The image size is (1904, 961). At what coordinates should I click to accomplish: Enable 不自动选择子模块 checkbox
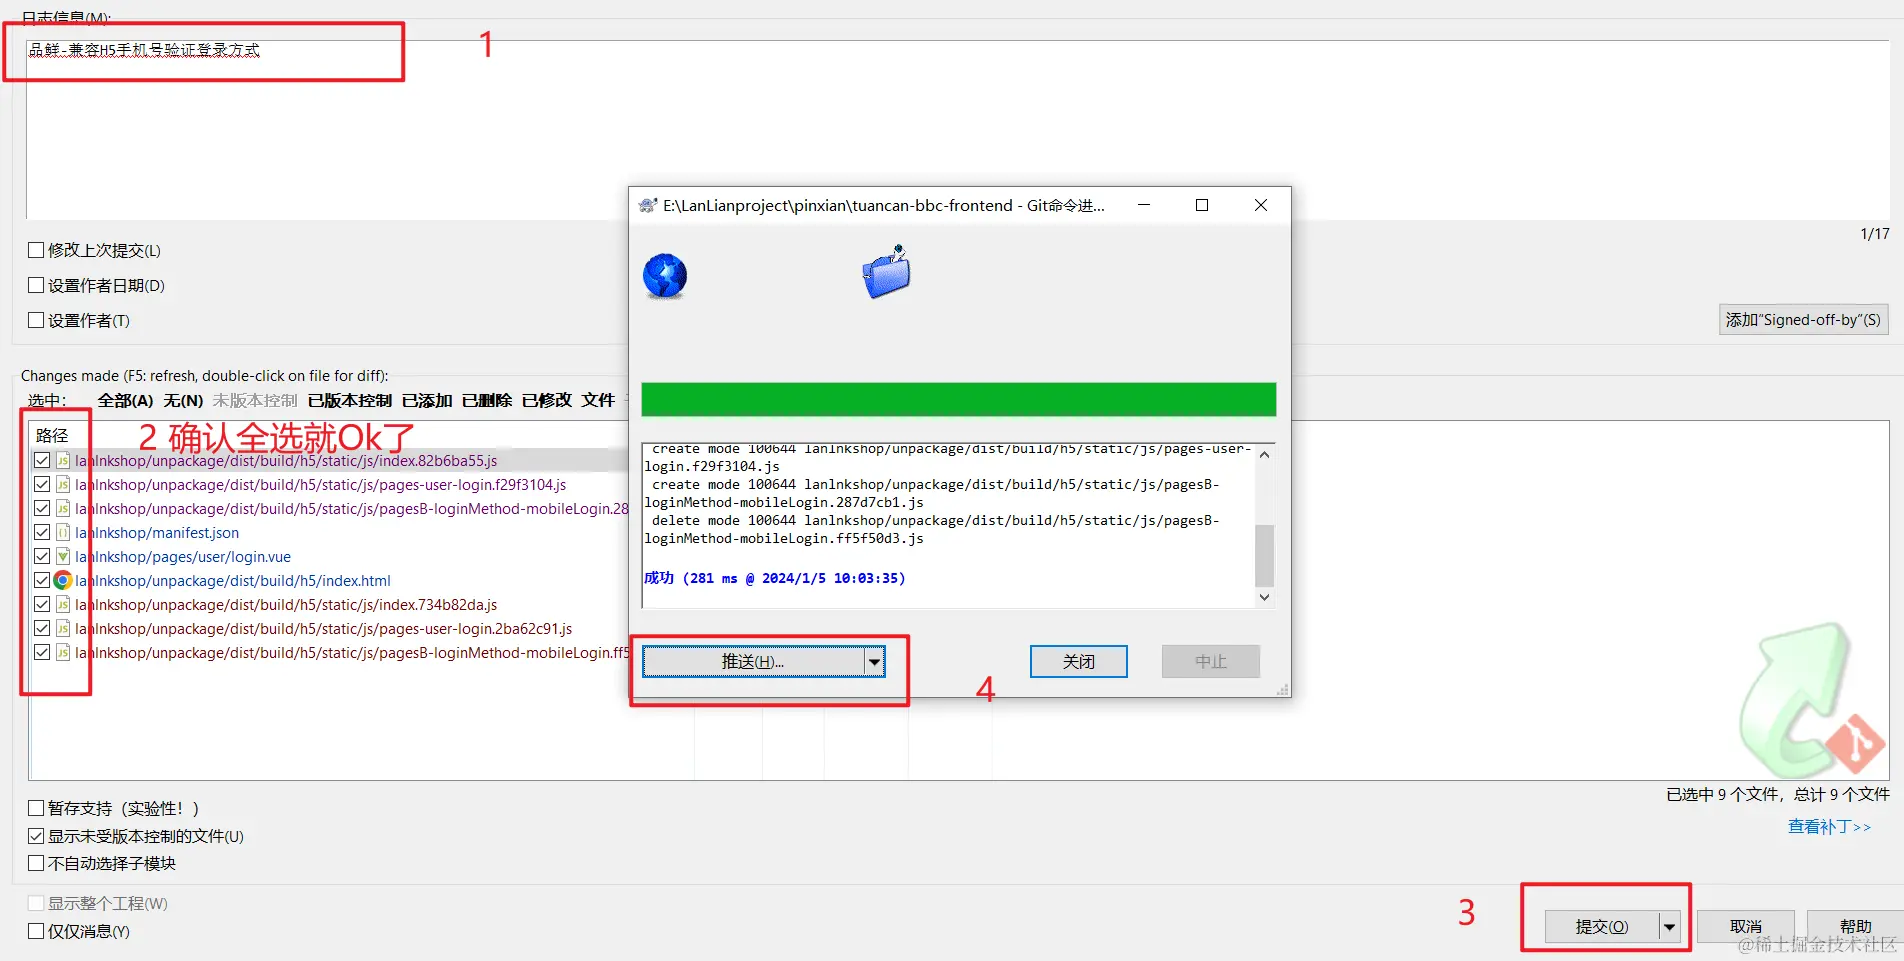[x=36, y=863]
